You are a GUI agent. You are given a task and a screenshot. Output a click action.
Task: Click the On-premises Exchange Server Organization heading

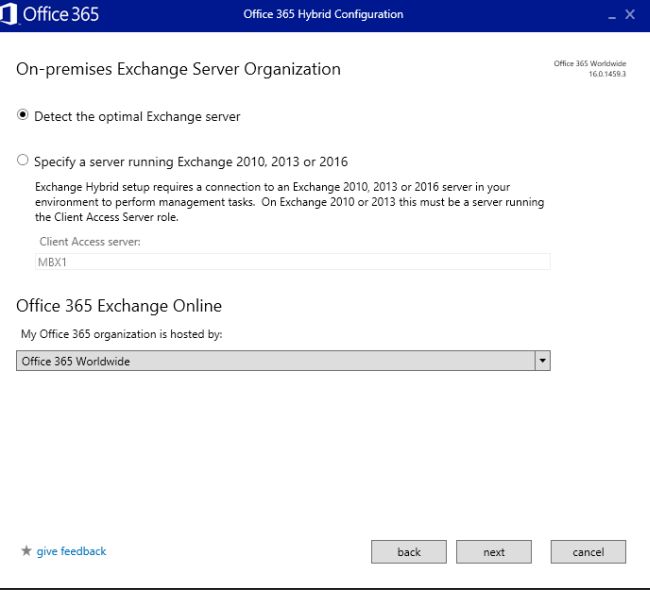178,69
